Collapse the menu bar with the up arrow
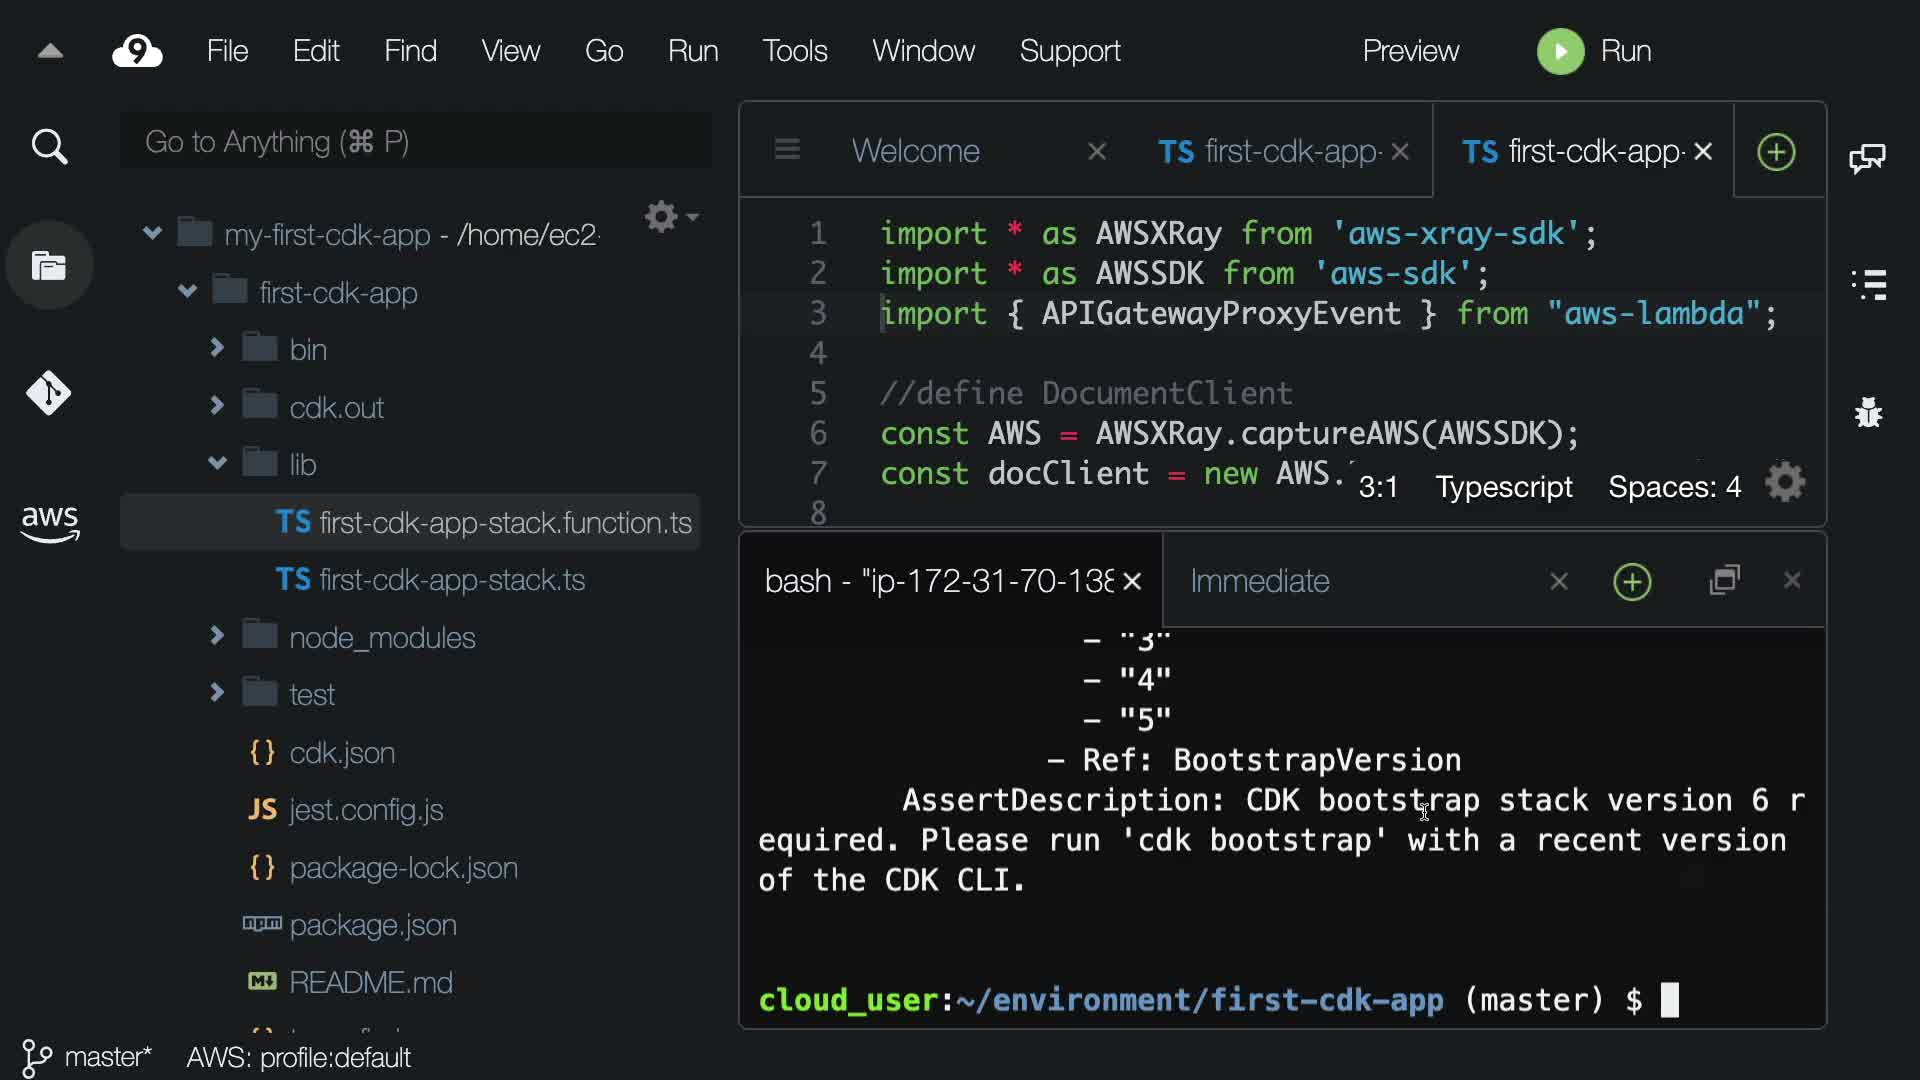Image resolution: width=1920 pixels, height=1080 pixels. [x=50, y=51]
